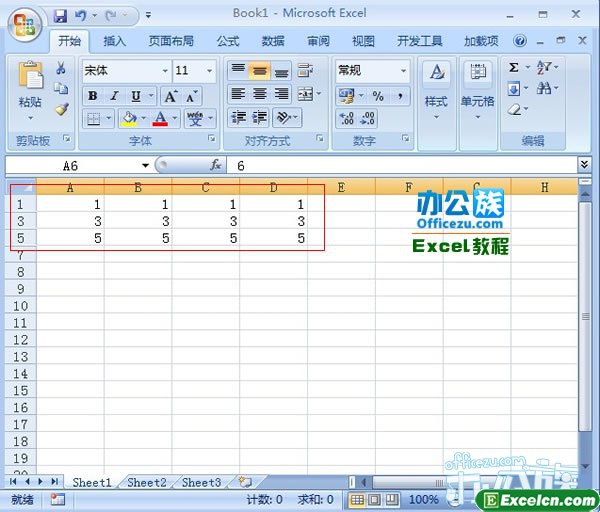The image size is (600, 512).
Task: Apply comma style
Action: point(400,95)
